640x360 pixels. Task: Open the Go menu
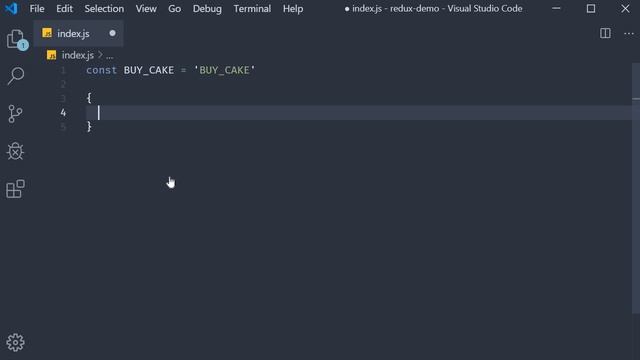(x=174, y=9)
